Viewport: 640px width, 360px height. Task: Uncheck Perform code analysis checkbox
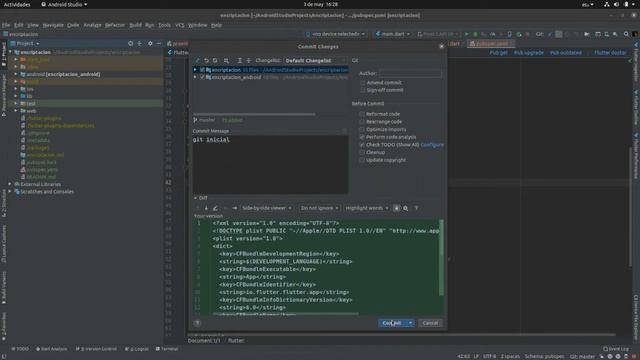click(362, 137)
